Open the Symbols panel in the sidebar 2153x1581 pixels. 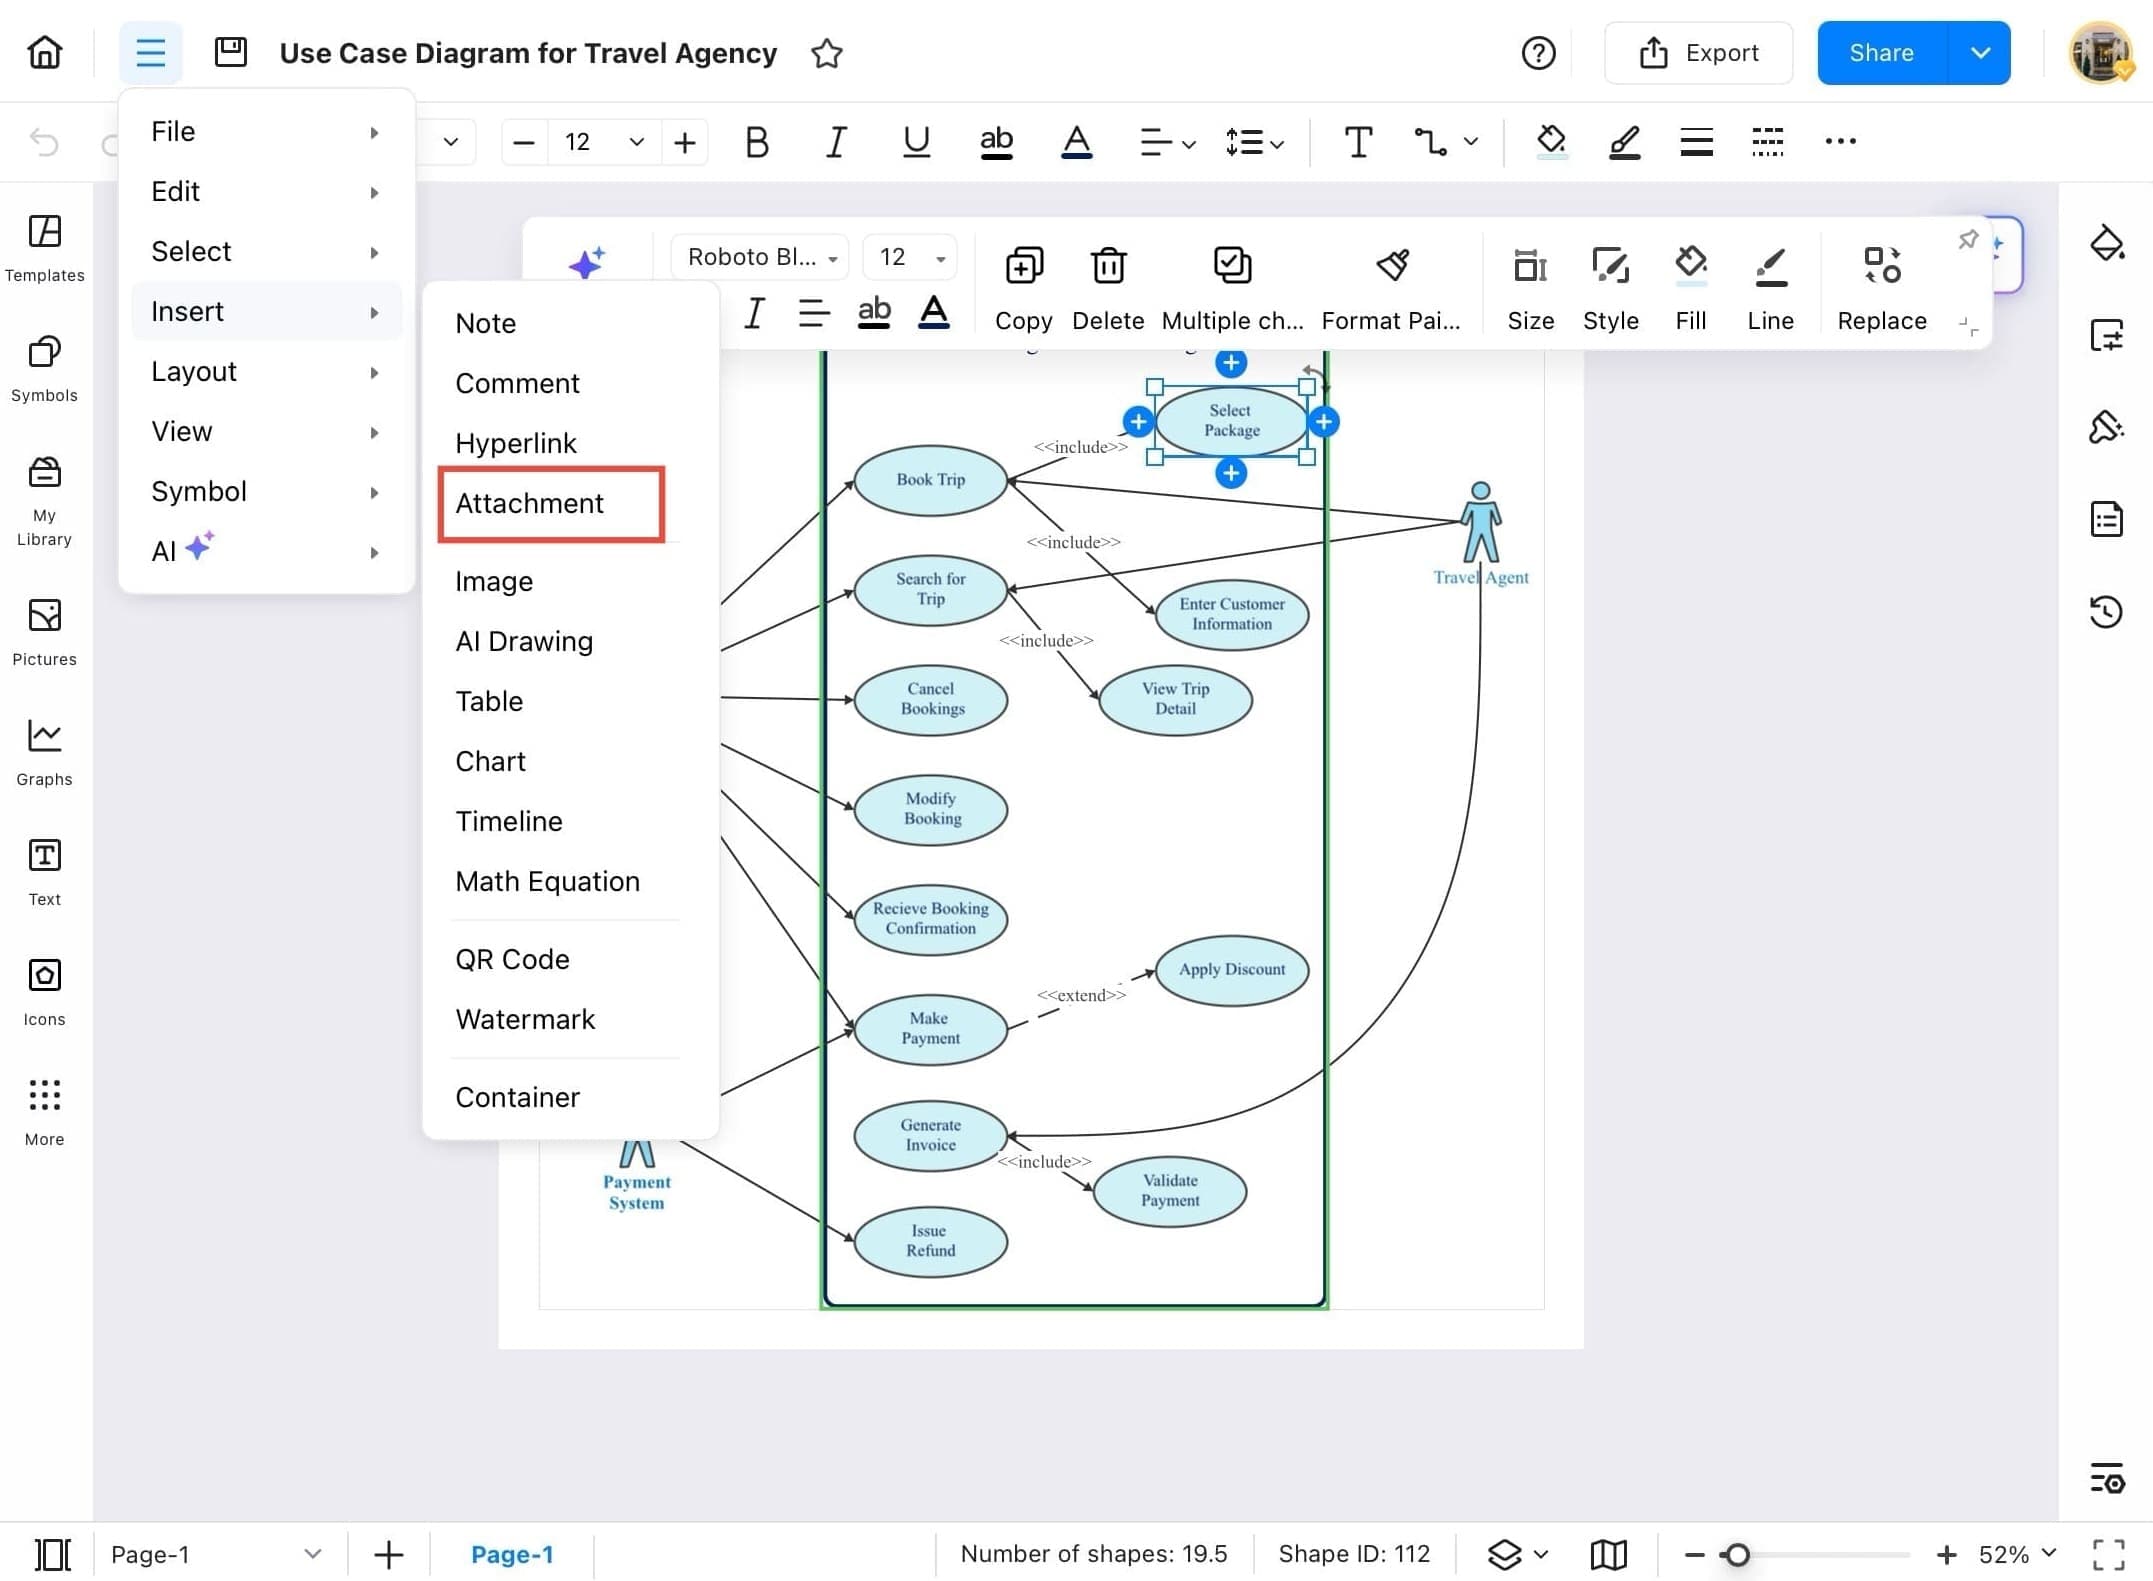tap(43, 367)
